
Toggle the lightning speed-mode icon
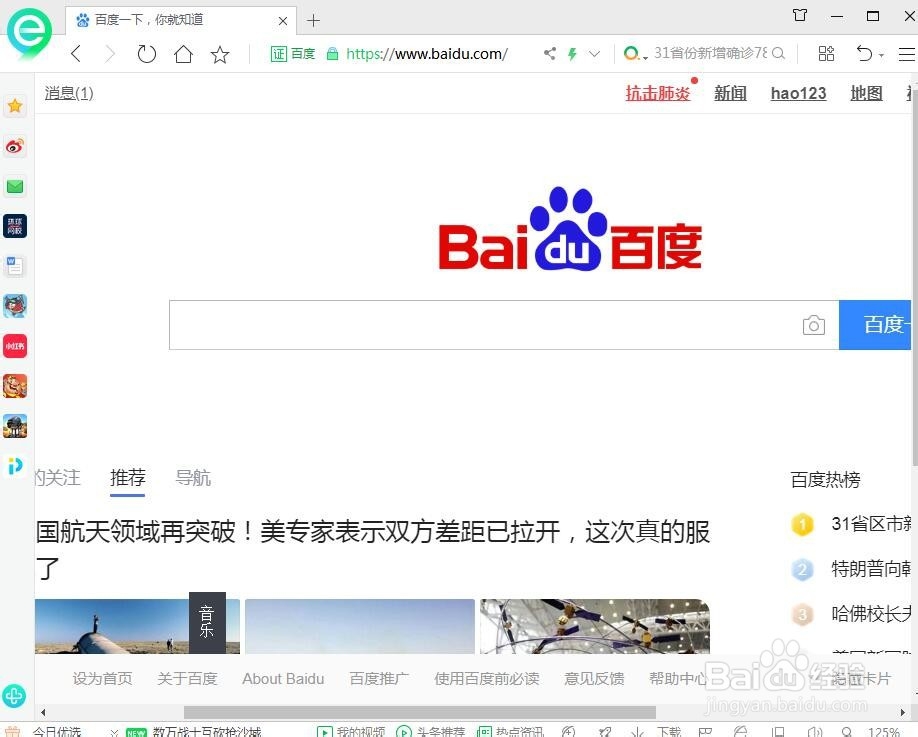(572, 54)
